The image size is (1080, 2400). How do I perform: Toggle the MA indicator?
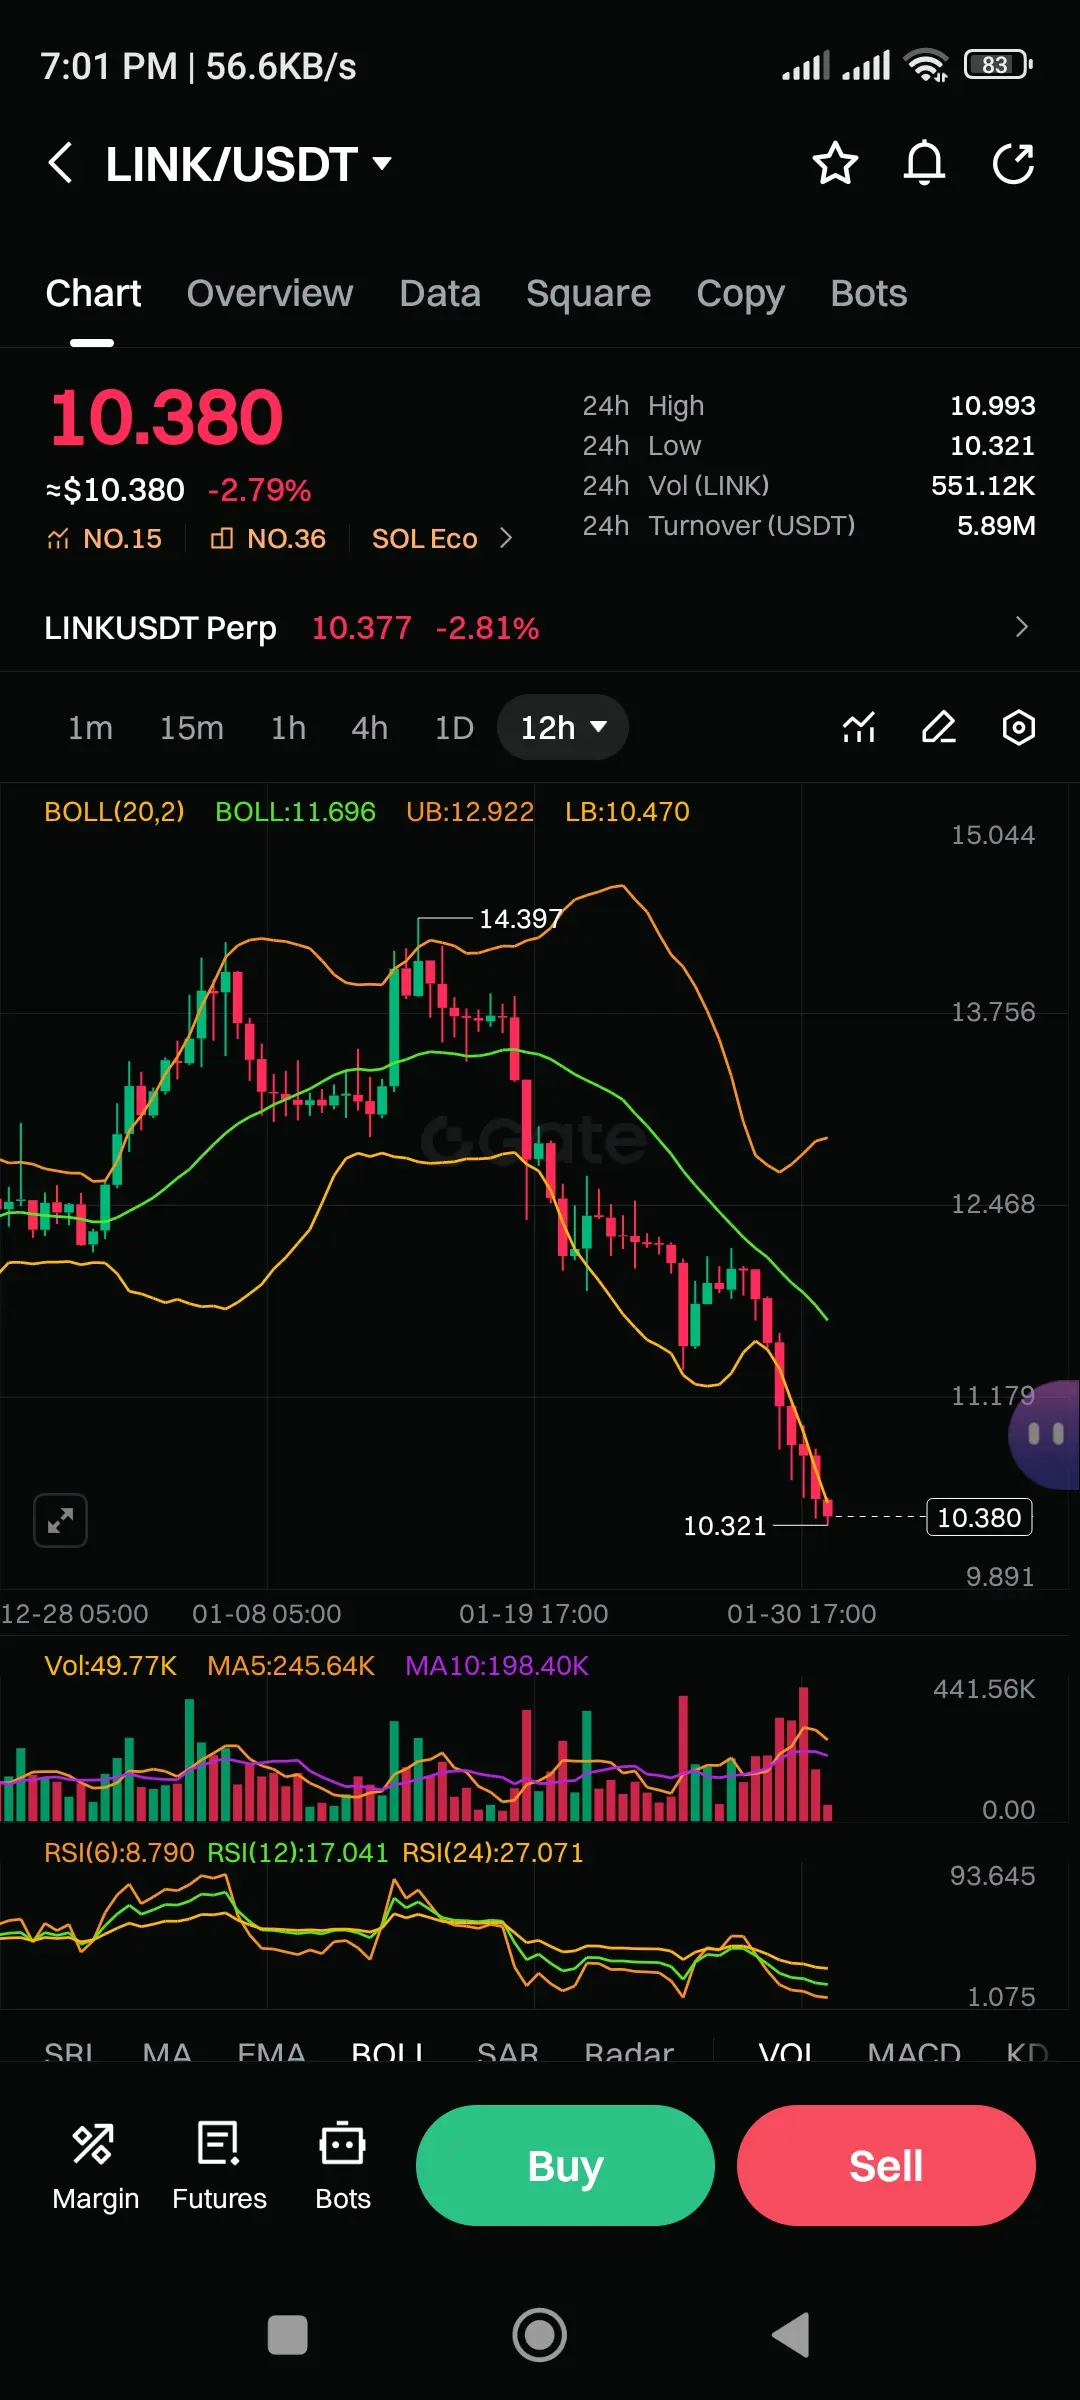coord(167,2051)
